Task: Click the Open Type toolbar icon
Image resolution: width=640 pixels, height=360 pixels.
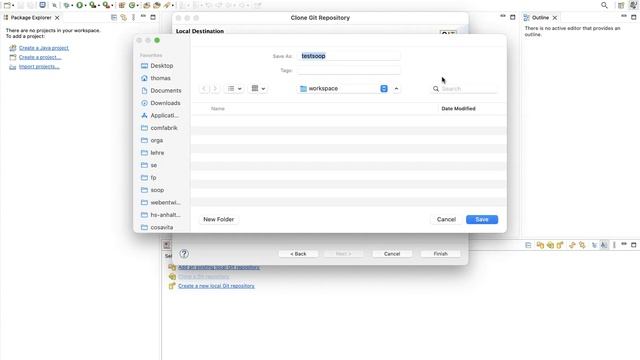Action: coord(147,5)
